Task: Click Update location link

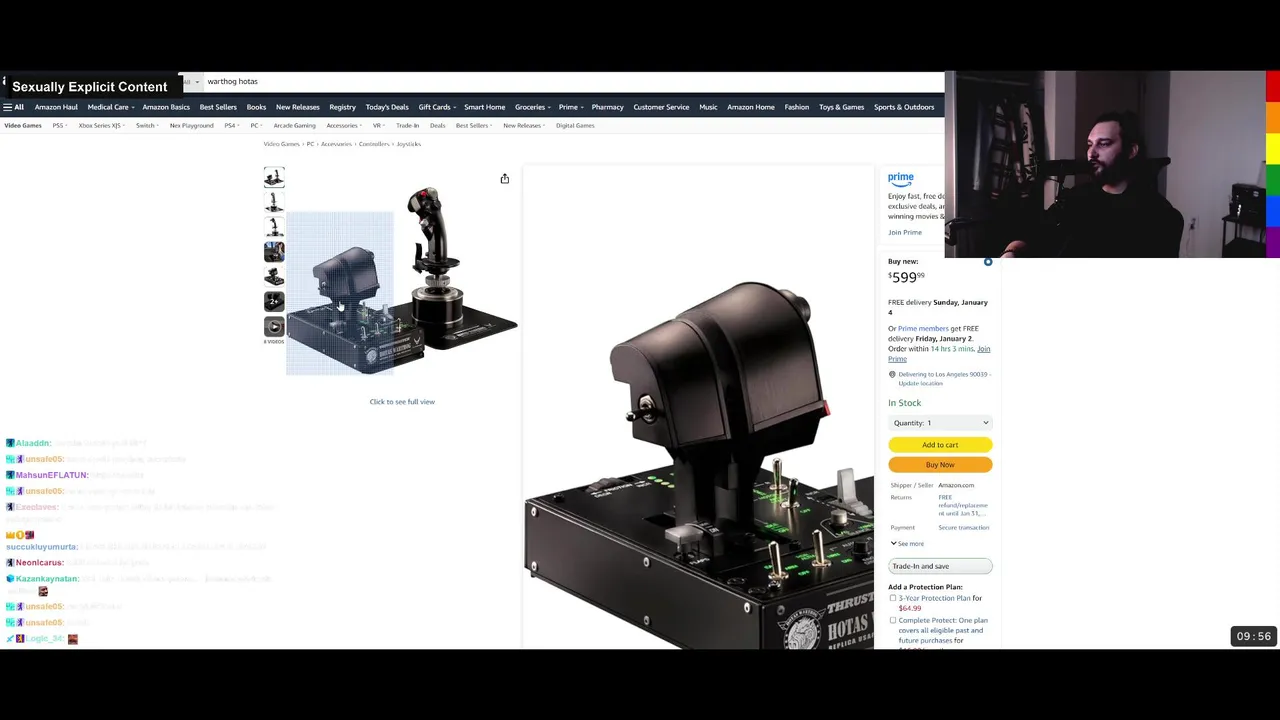Action: coord(920,384)
